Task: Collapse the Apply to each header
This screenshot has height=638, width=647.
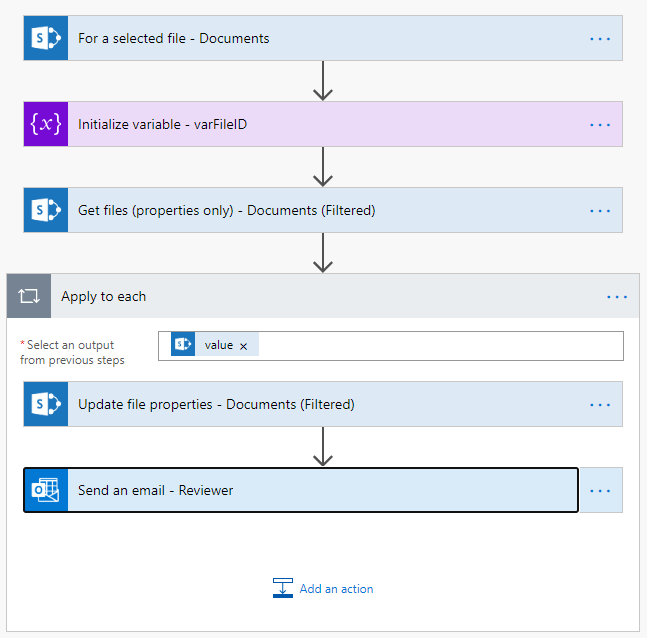Action: (300, 296)
